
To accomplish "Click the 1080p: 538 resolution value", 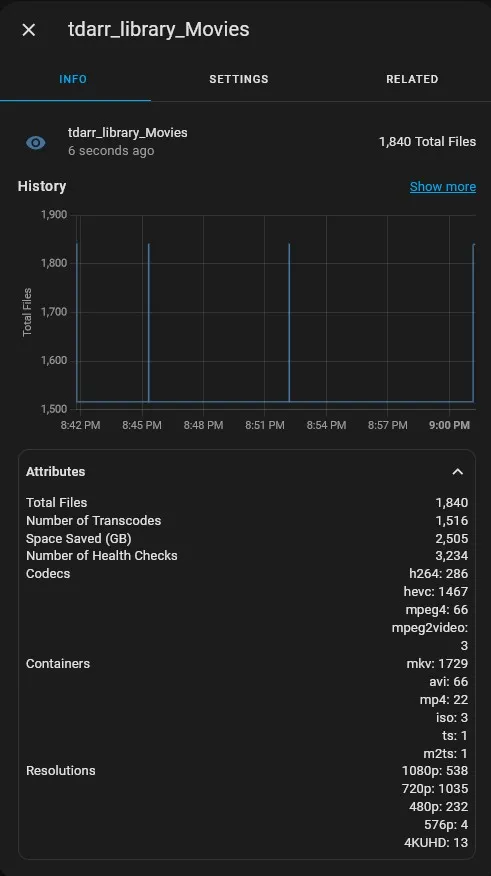I will pyautogui.click(x=435, y=770).
